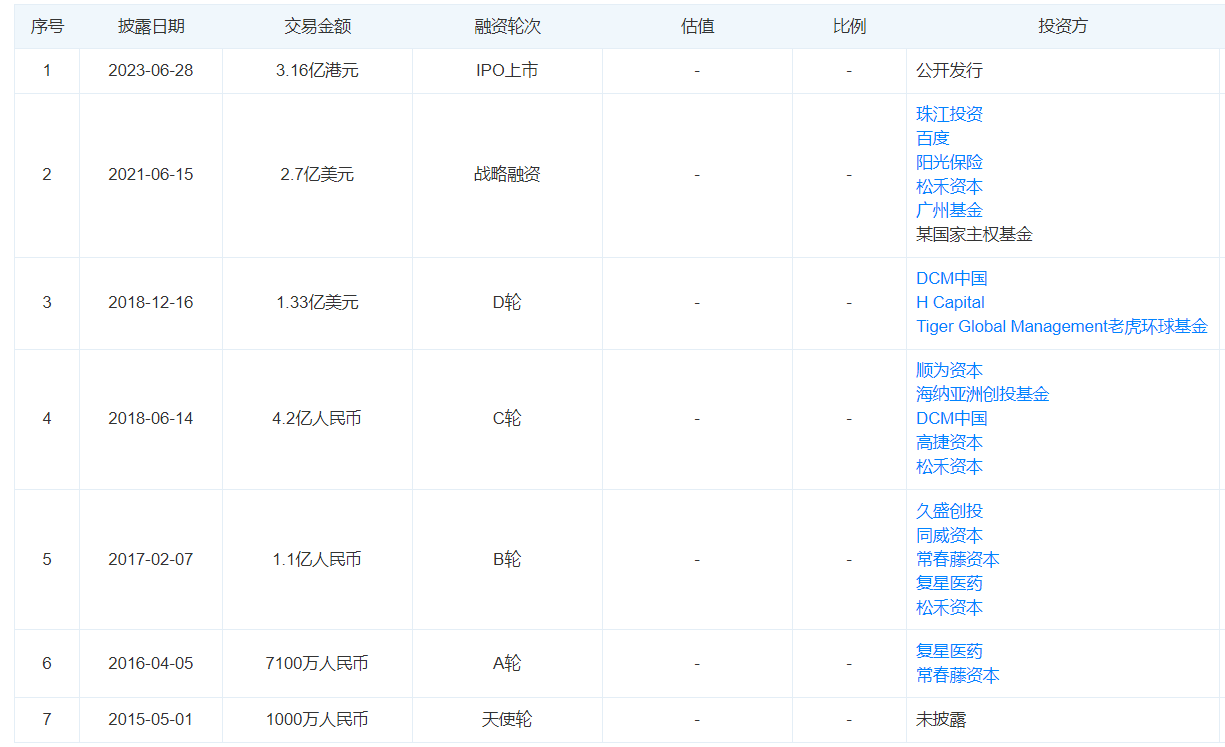Click the 投资方 column header
This screenshot has width=1225, height=747.
pos(1063,26)
